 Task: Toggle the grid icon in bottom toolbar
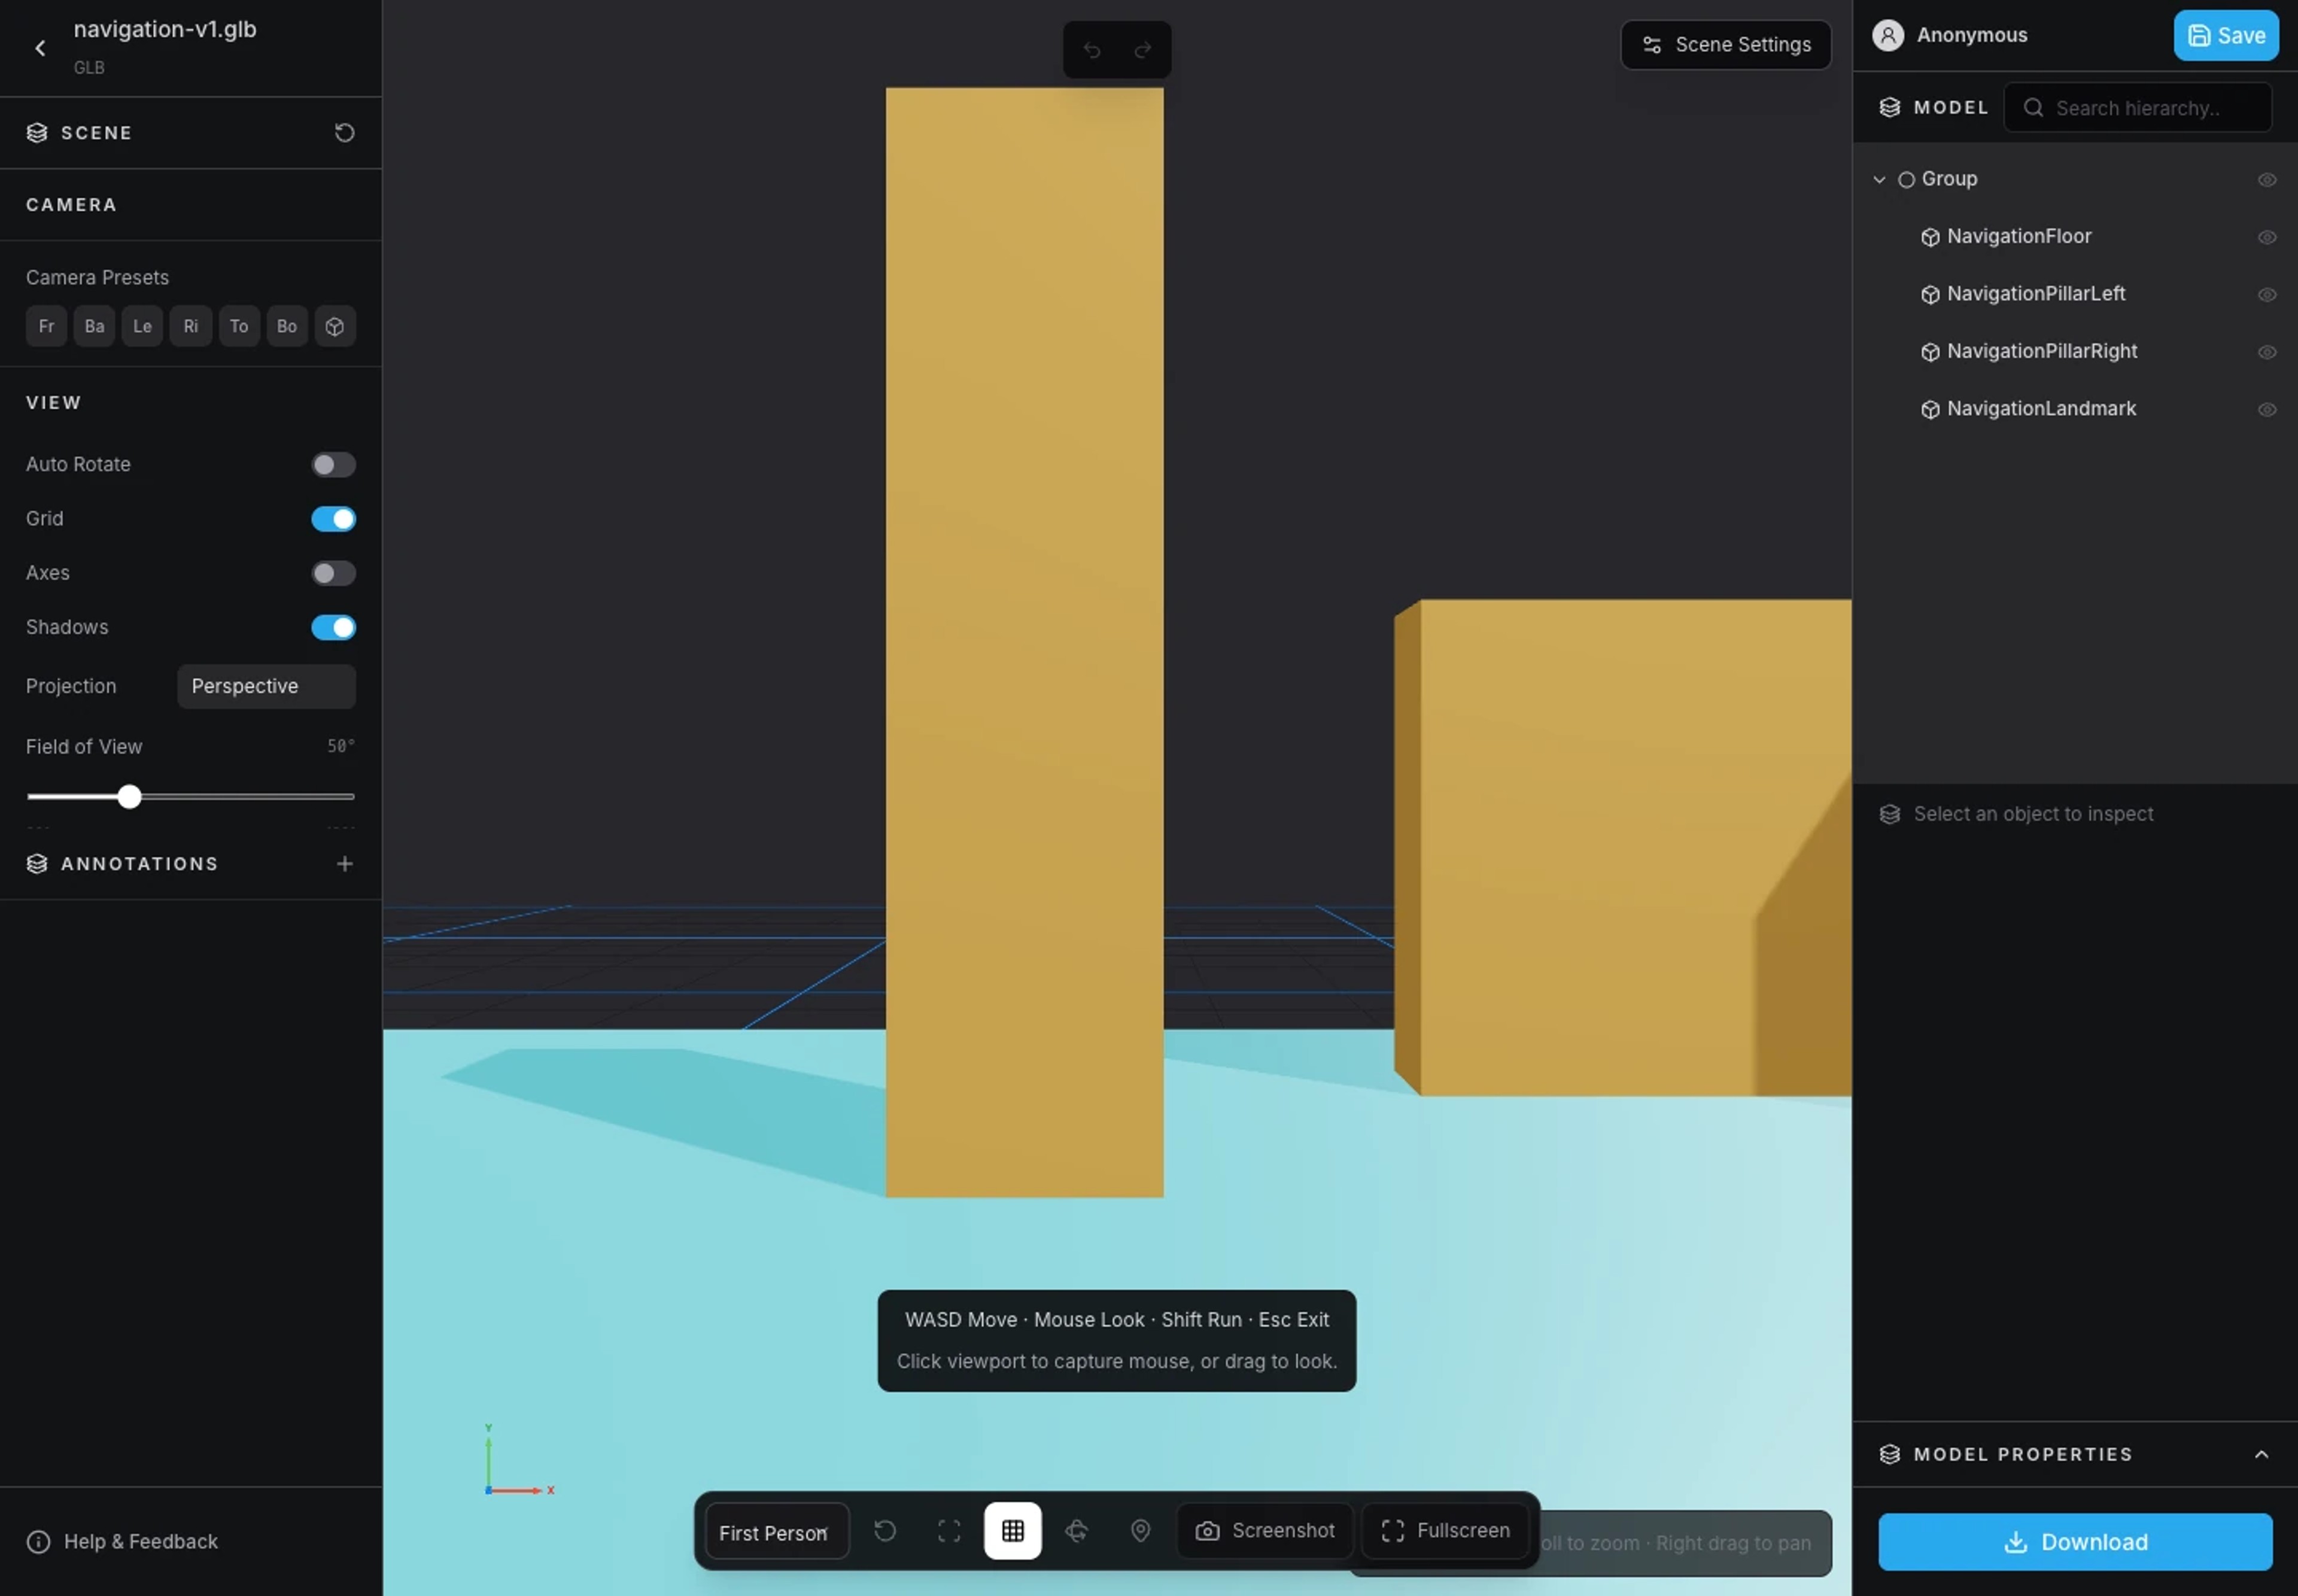click(x=1013, y=1530)
